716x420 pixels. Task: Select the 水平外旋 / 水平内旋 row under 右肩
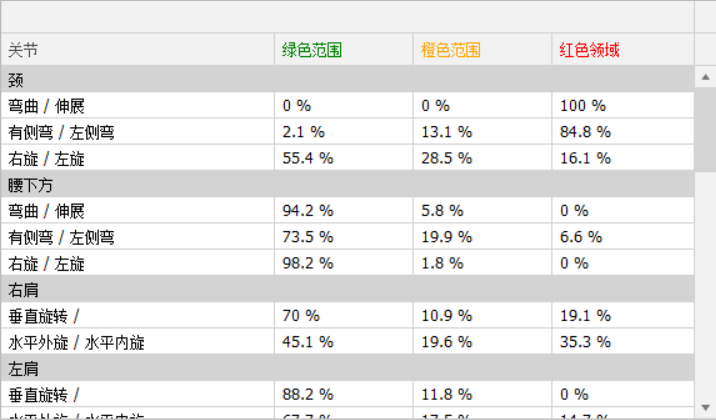(x=77, y=343)
